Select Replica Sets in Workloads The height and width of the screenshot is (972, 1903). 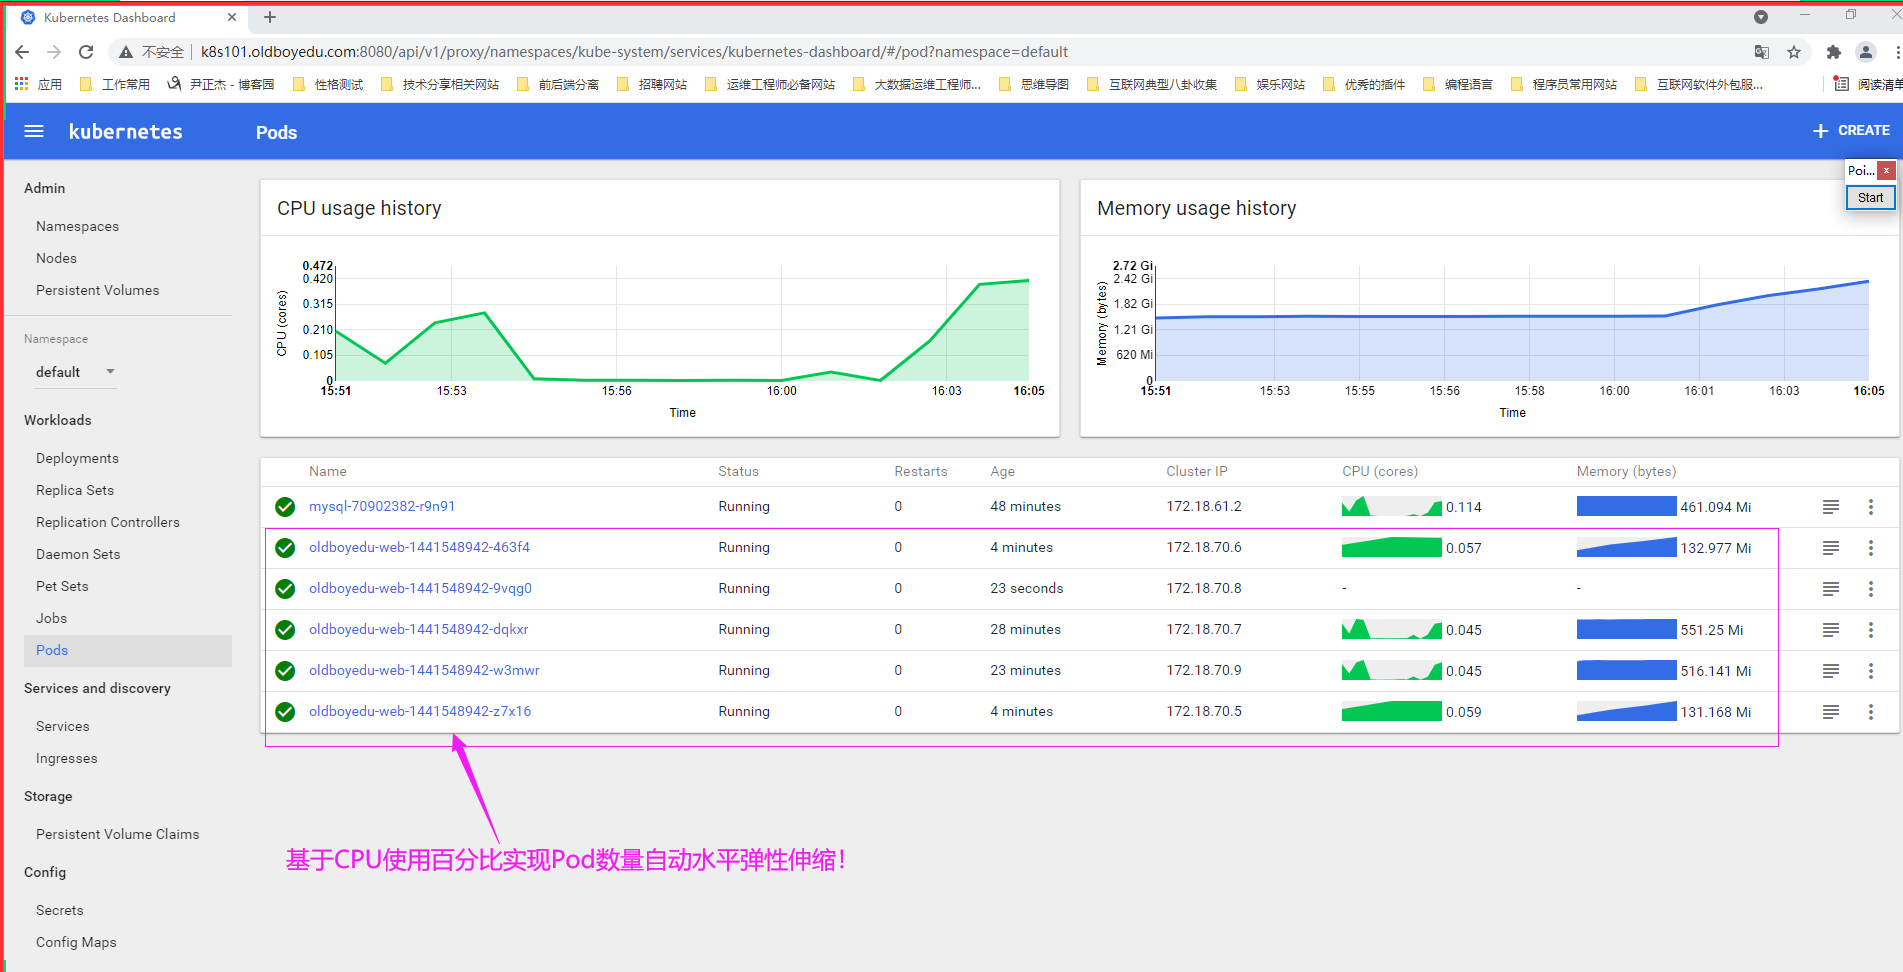[75, 490]
